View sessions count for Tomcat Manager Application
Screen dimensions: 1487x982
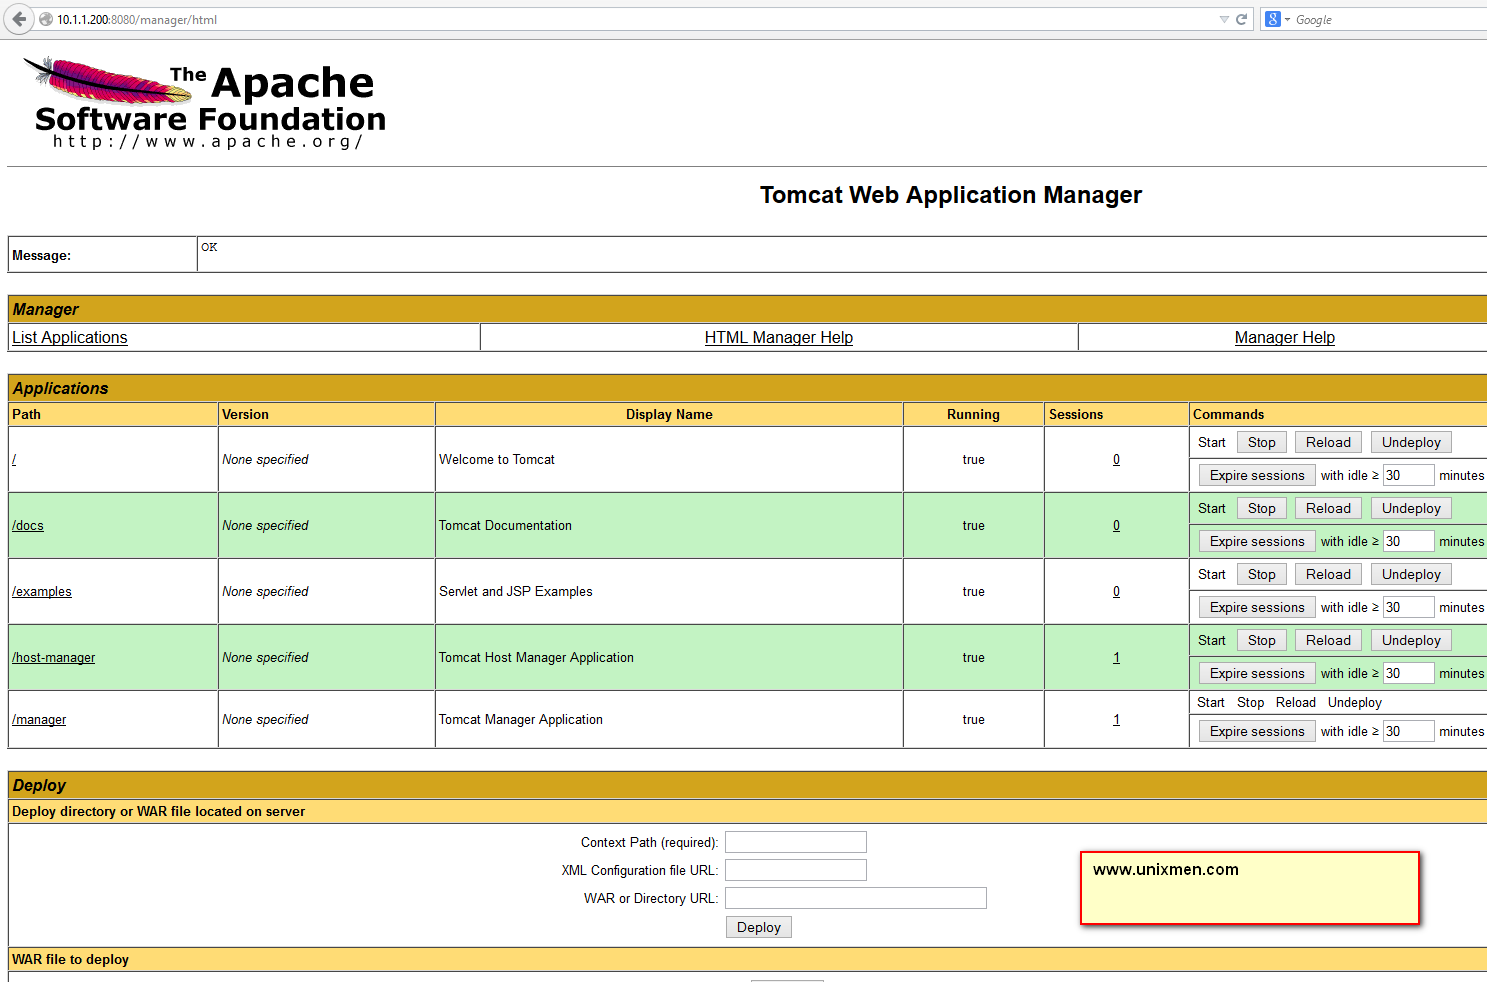tap(1116, 719)
